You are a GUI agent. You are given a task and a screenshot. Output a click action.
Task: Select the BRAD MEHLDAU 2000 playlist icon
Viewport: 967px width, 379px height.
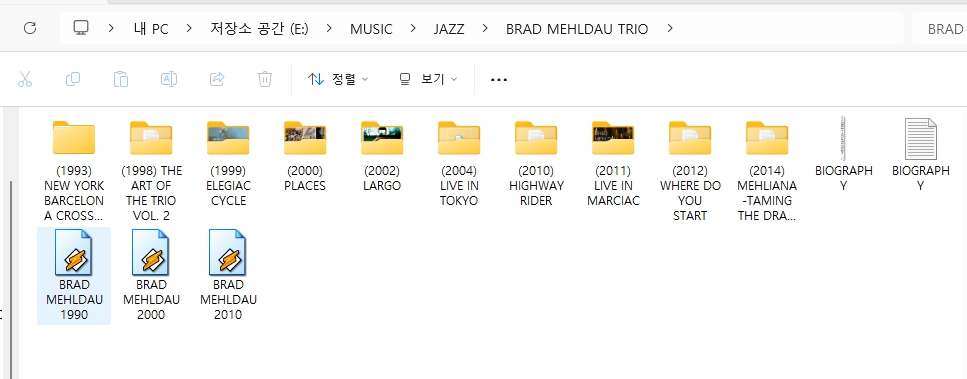(x=151, y=252)
